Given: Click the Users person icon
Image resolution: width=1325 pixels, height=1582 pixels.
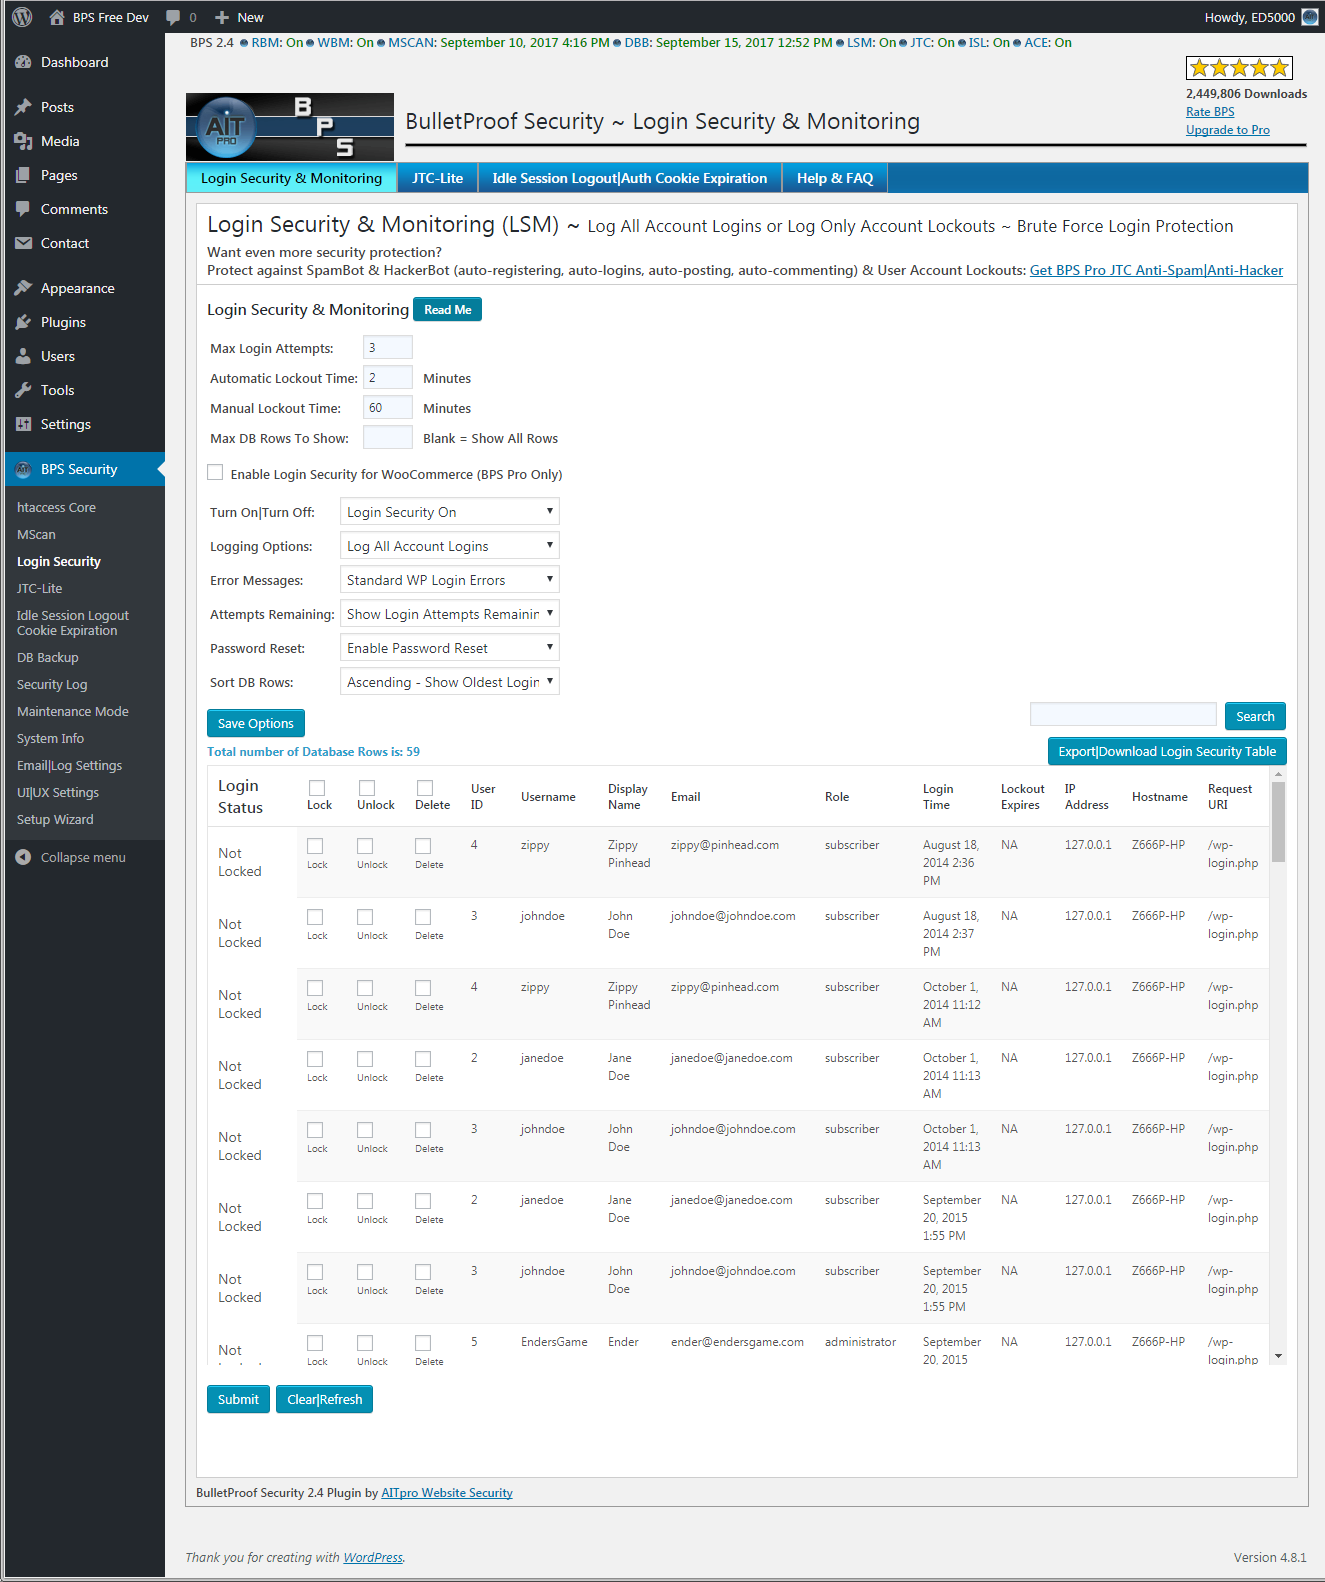Looking at the screenshot, I should (24, 356).
